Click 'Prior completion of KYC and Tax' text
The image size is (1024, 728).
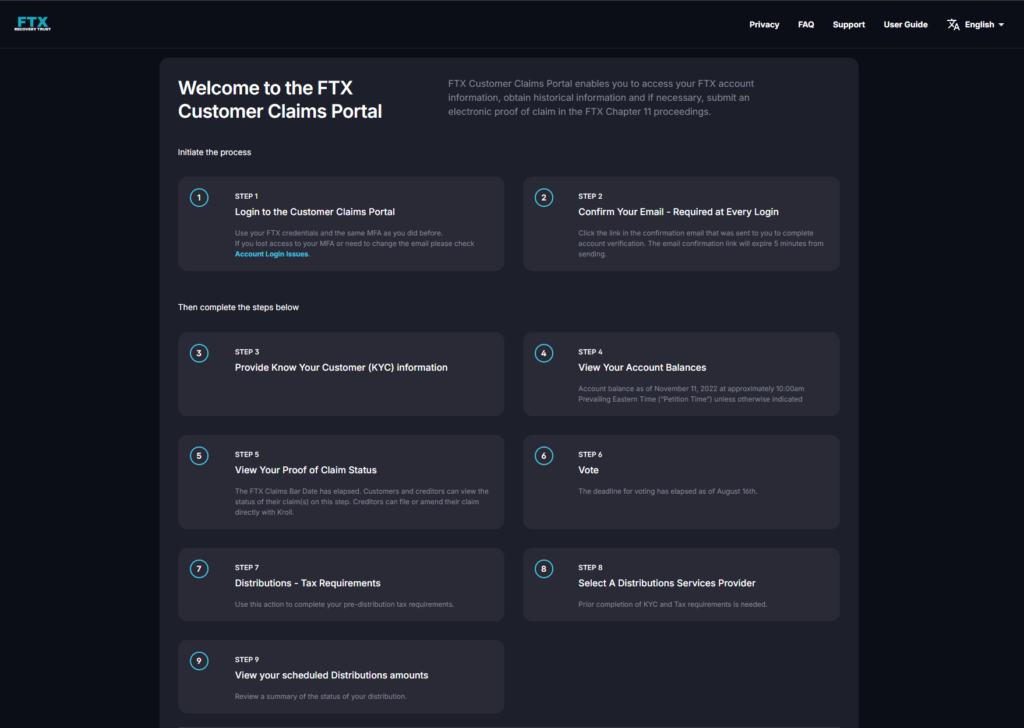click(673, 605)
